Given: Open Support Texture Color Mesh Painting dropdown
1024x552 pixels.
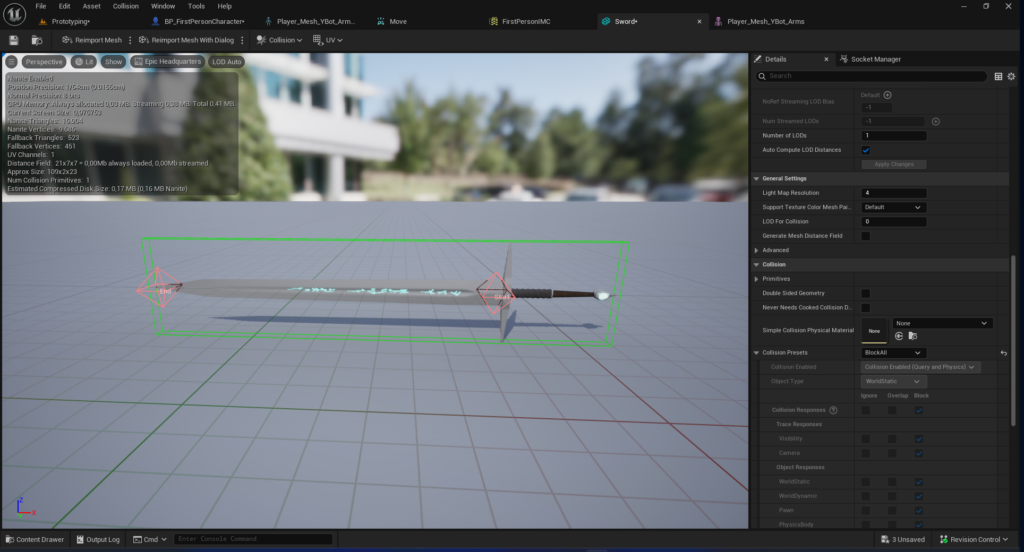Looking at the screenshot, I should tap(893, 207).
